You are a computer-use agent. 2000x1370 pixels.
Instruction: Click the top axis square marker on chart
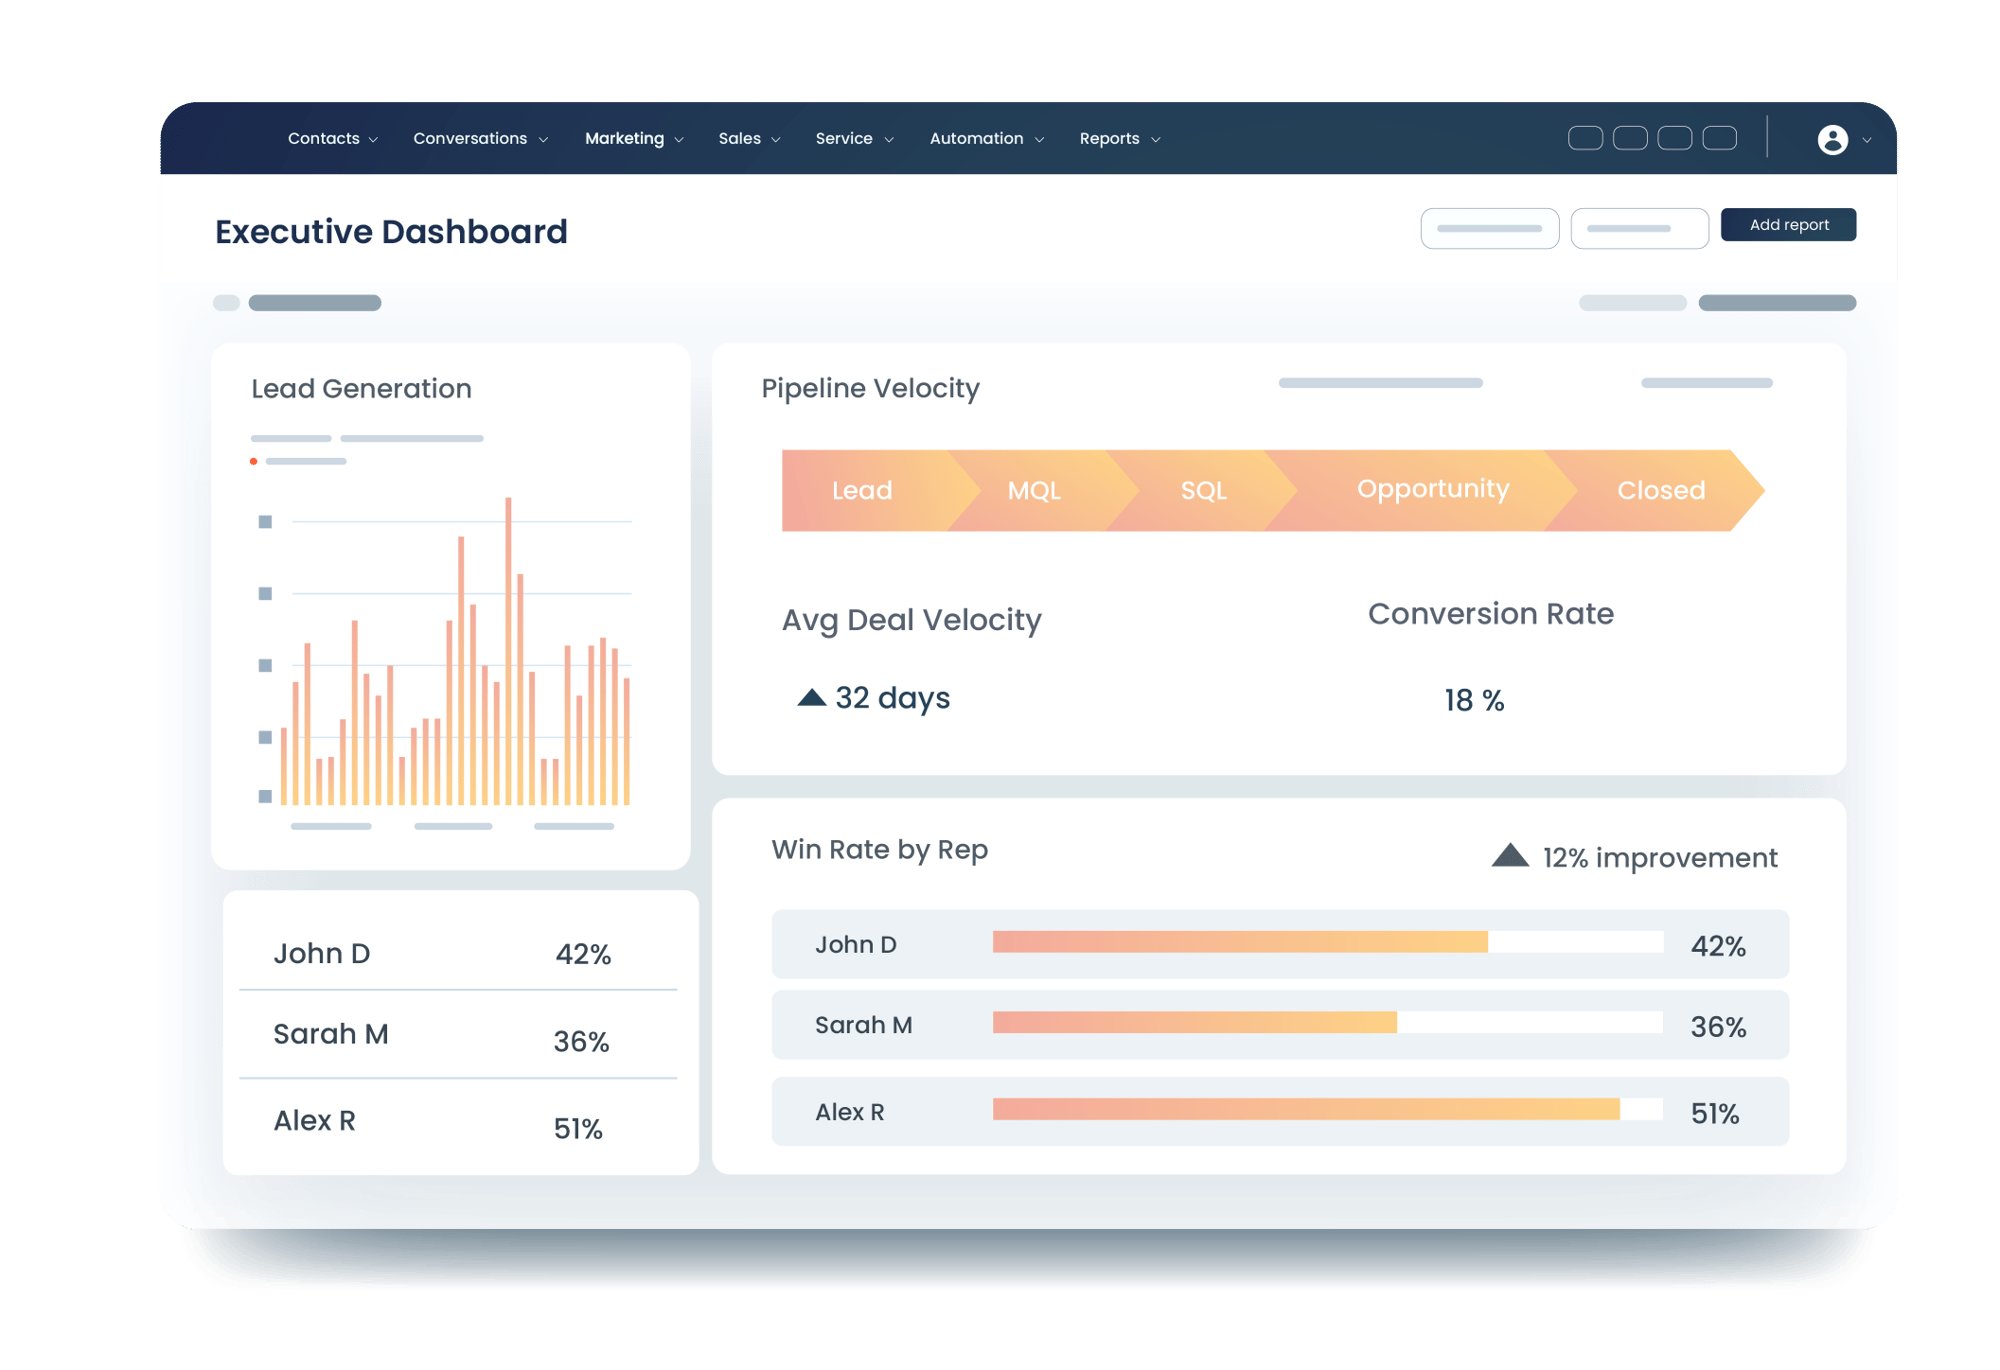tap(265, 522)
